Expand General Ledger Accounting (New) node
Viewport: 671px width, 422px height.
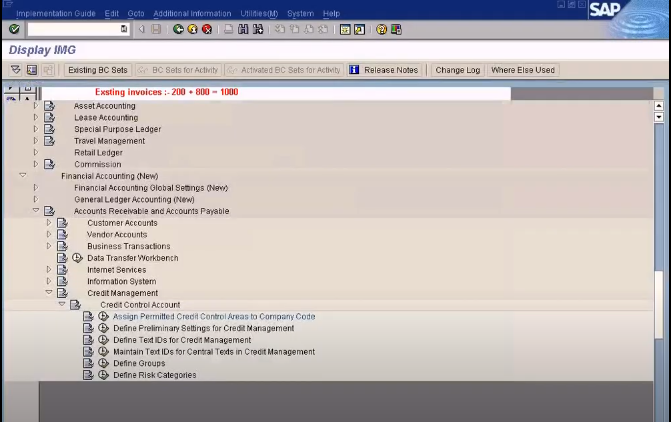point(36,199)
